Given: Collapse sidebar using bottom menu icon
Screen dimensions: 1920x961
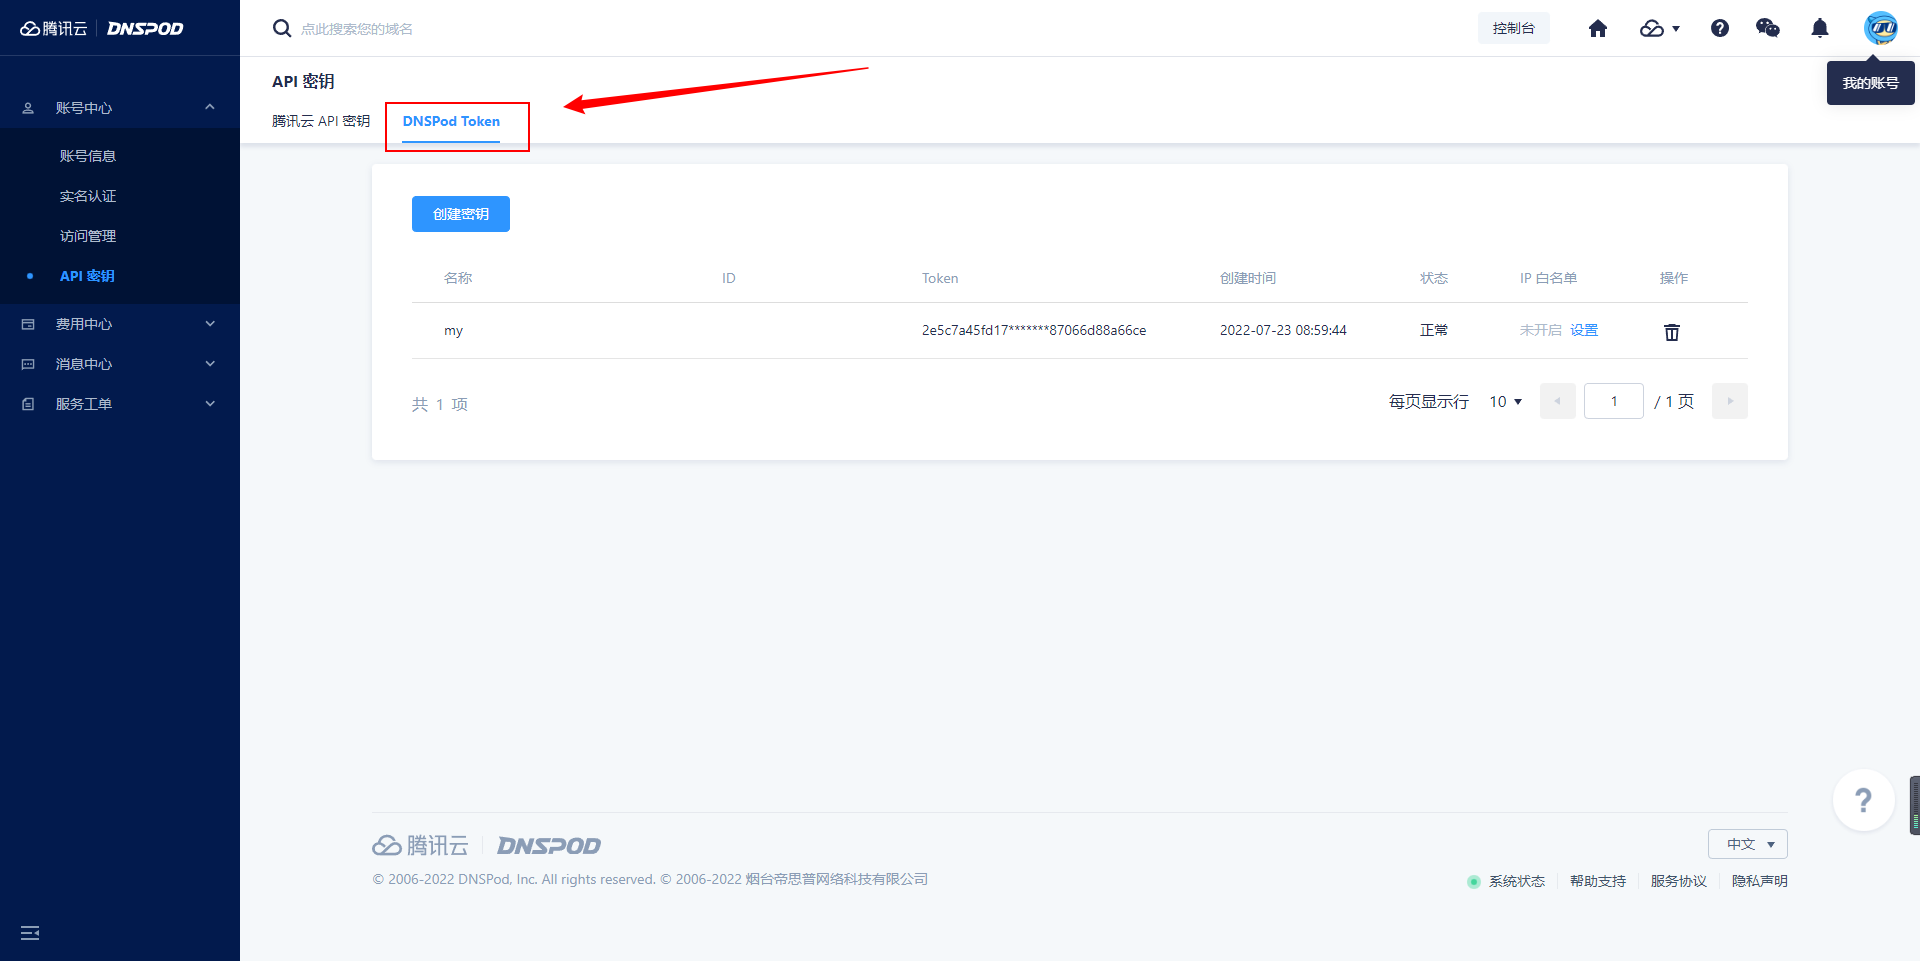Looking at the screenshot, I should pos(30,933).
